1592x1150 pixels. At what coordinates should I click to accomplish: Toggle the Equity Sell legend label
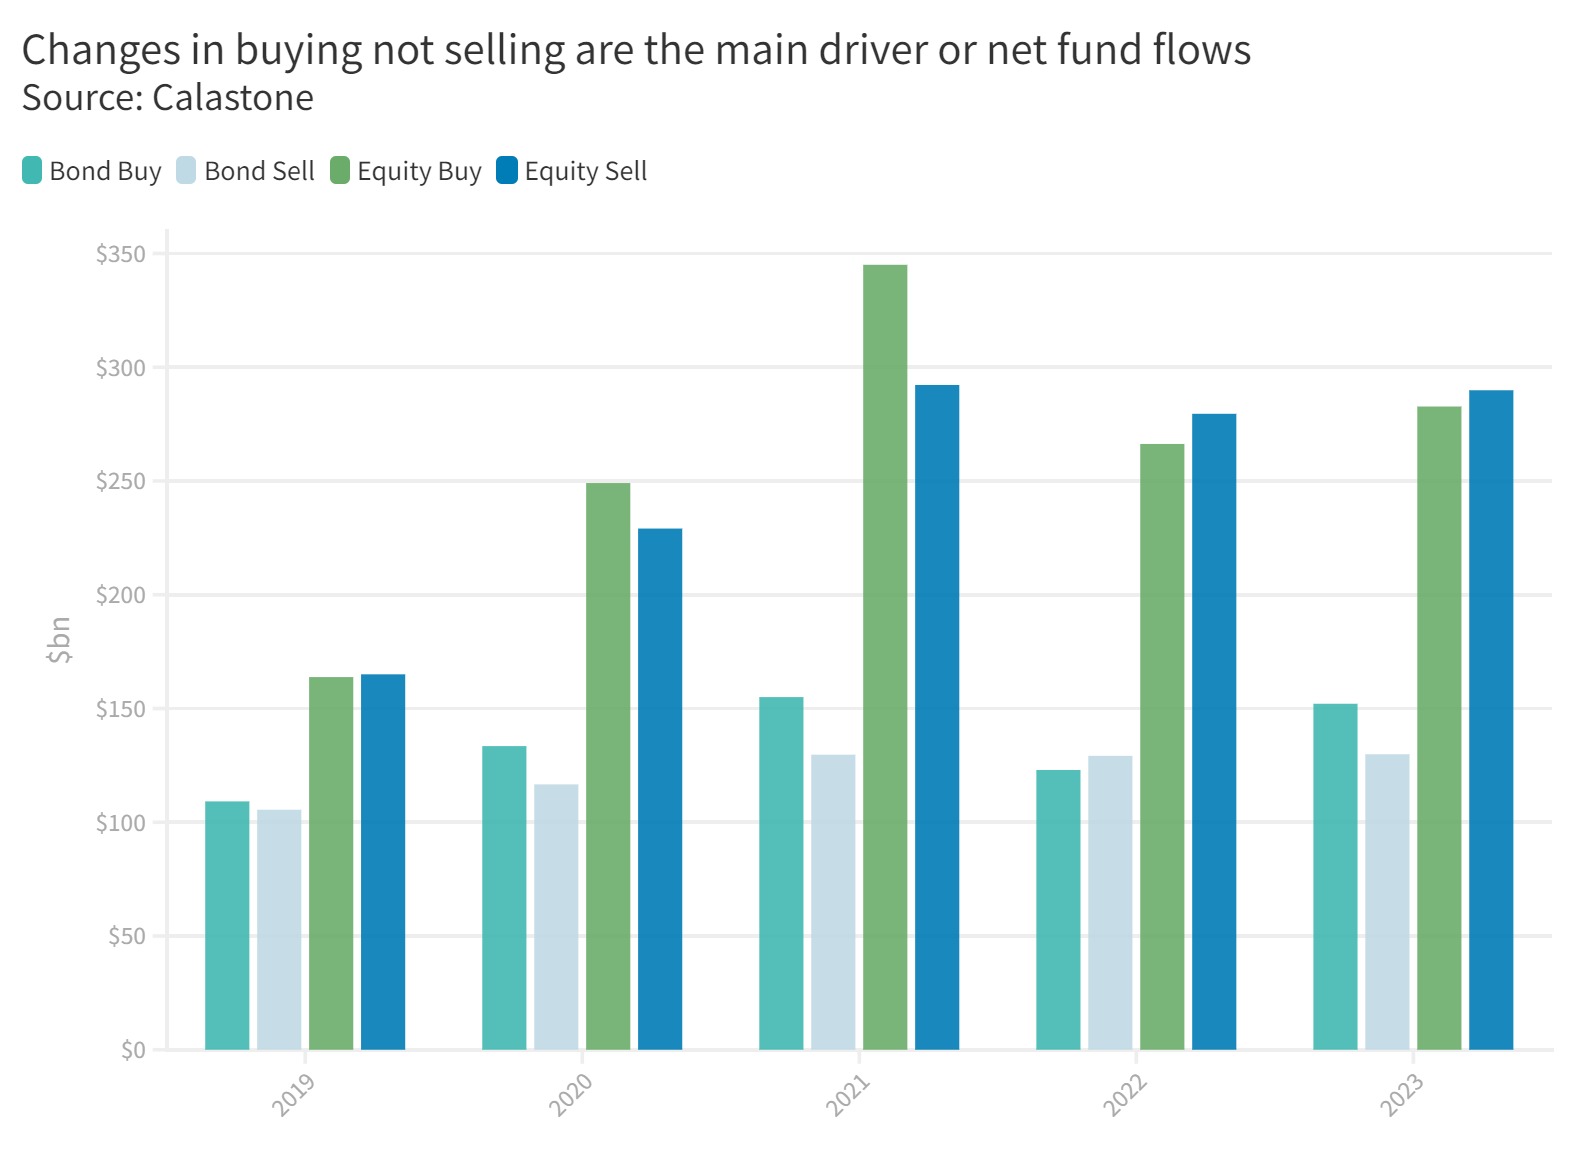pos(586,171)
